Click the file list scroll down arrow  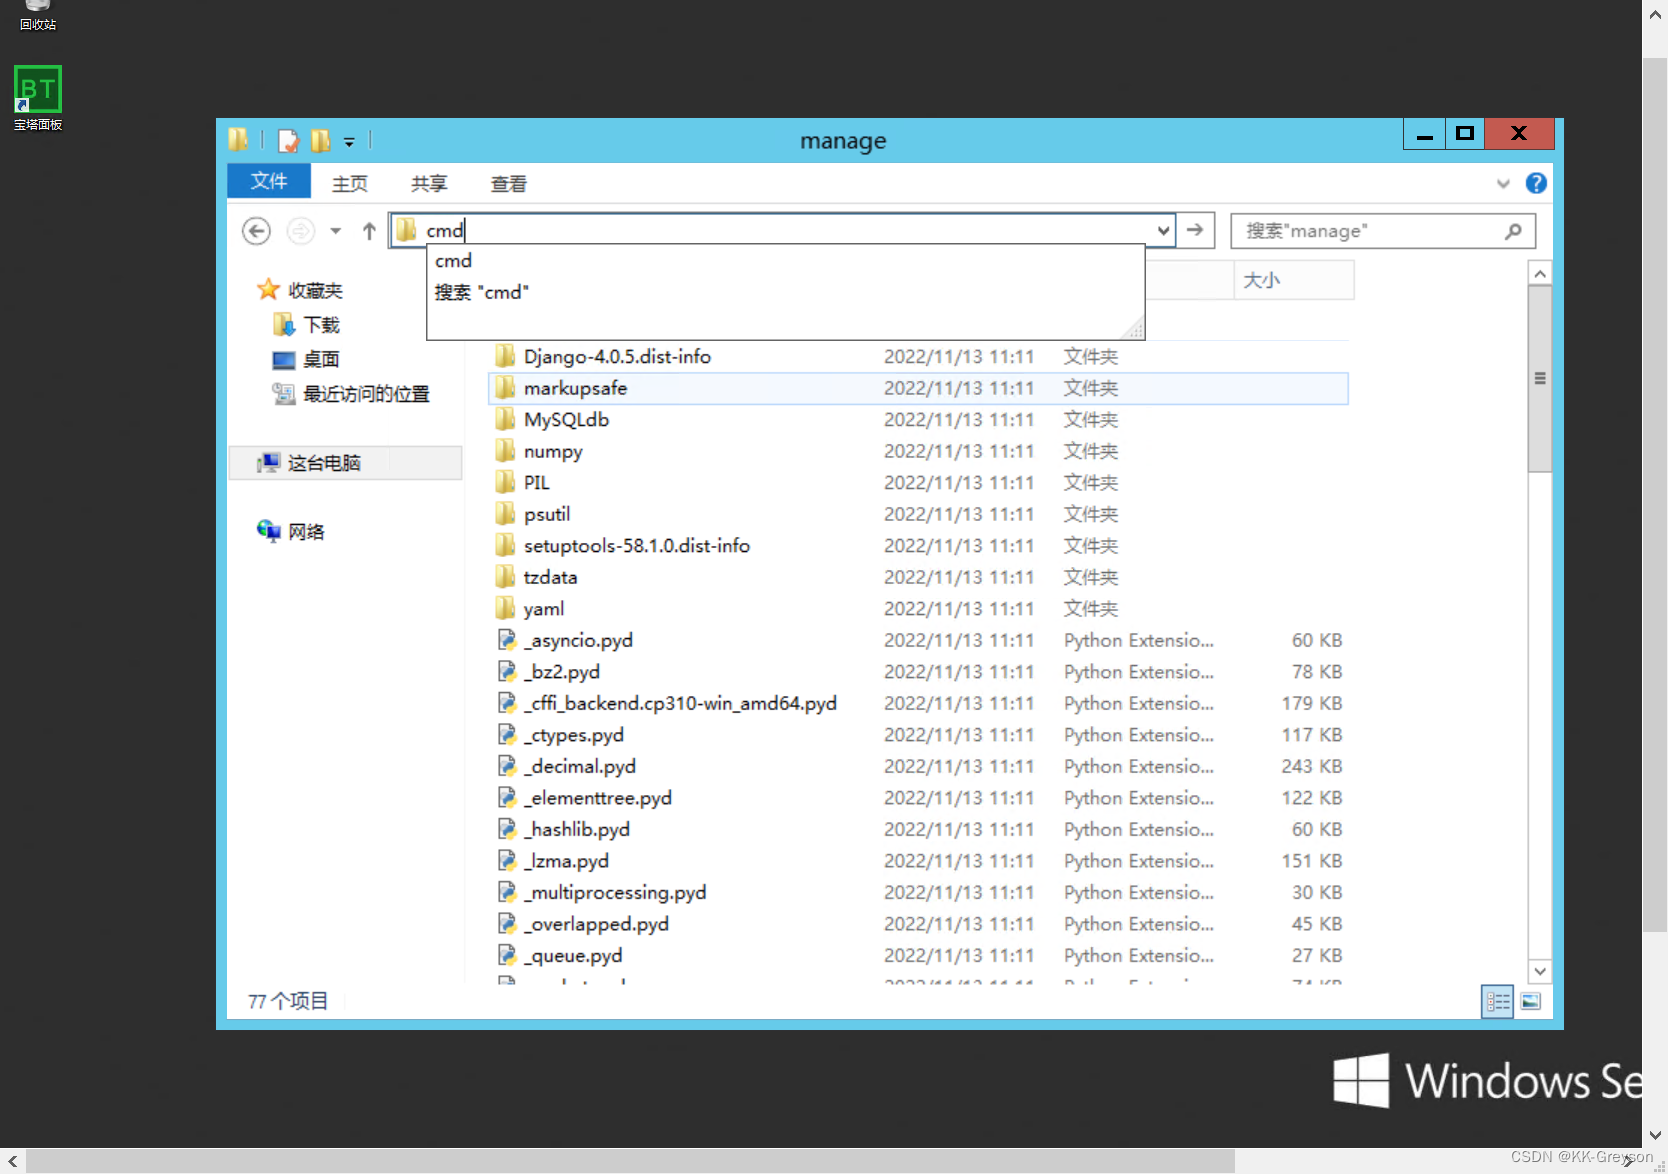[1540, 971]
